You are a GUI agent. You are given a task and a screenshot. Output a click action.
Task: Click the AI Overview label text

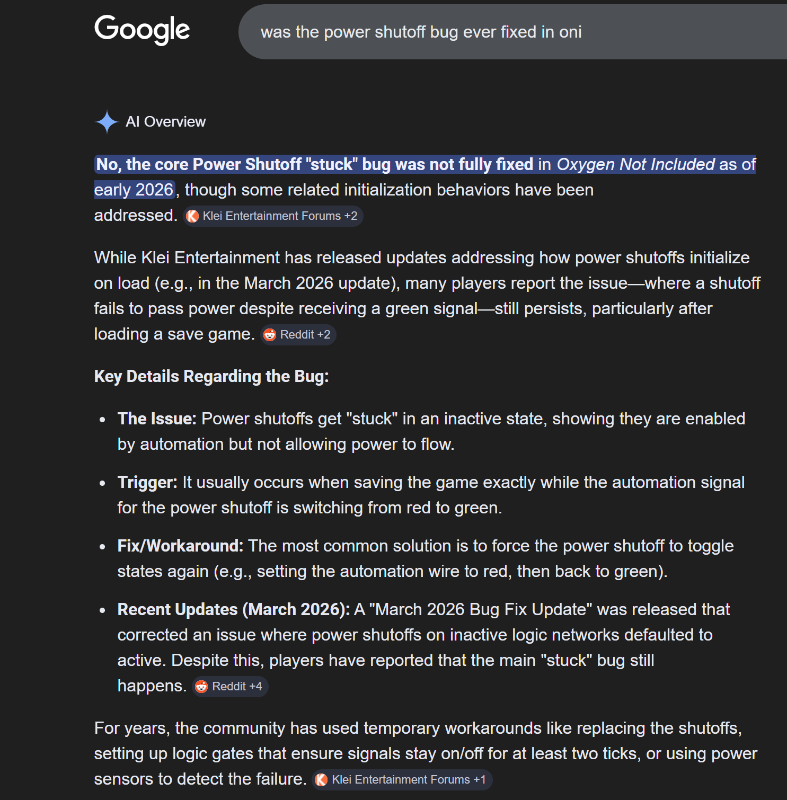point(165,122)
